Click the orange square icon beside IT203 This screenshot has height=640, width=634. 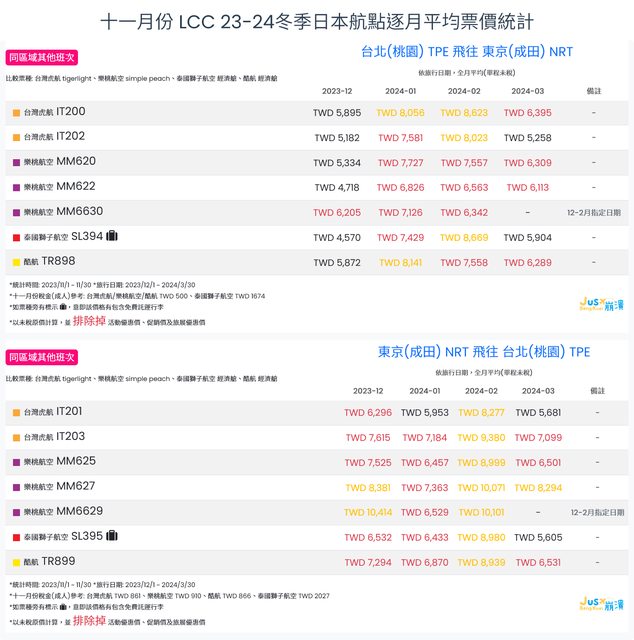tap(16, 437)
